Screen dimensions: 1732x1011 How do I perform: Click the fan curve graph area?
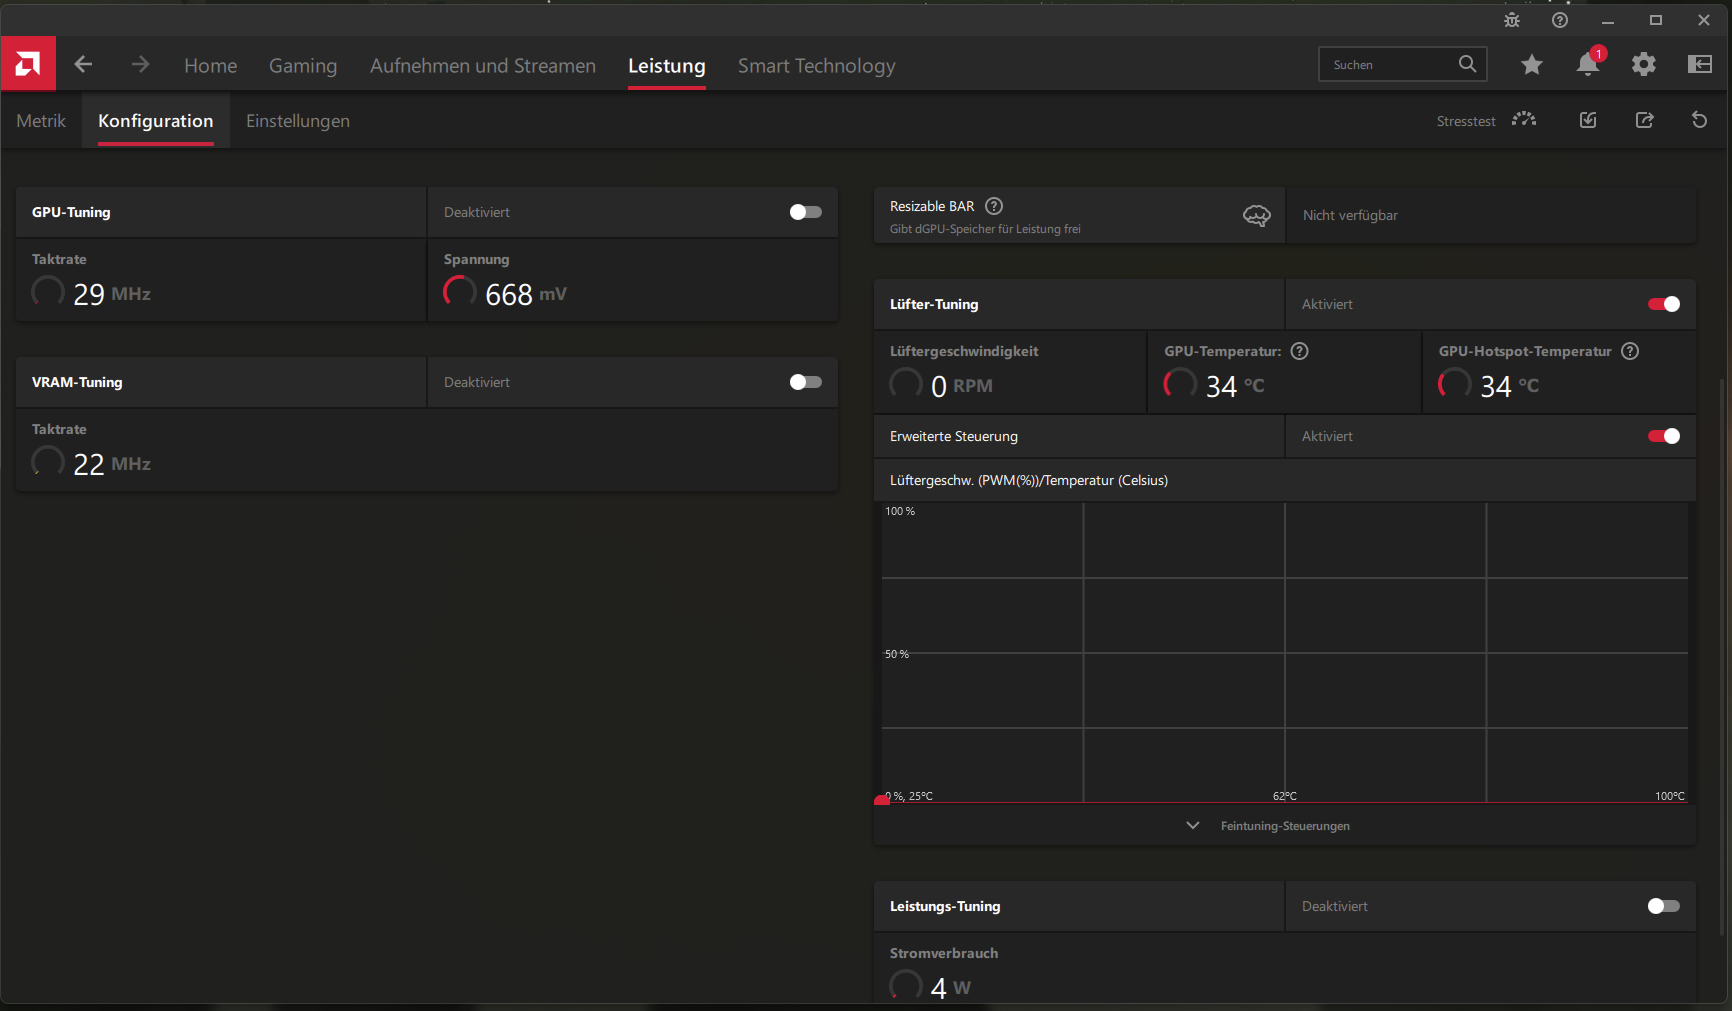point(1285,652)
